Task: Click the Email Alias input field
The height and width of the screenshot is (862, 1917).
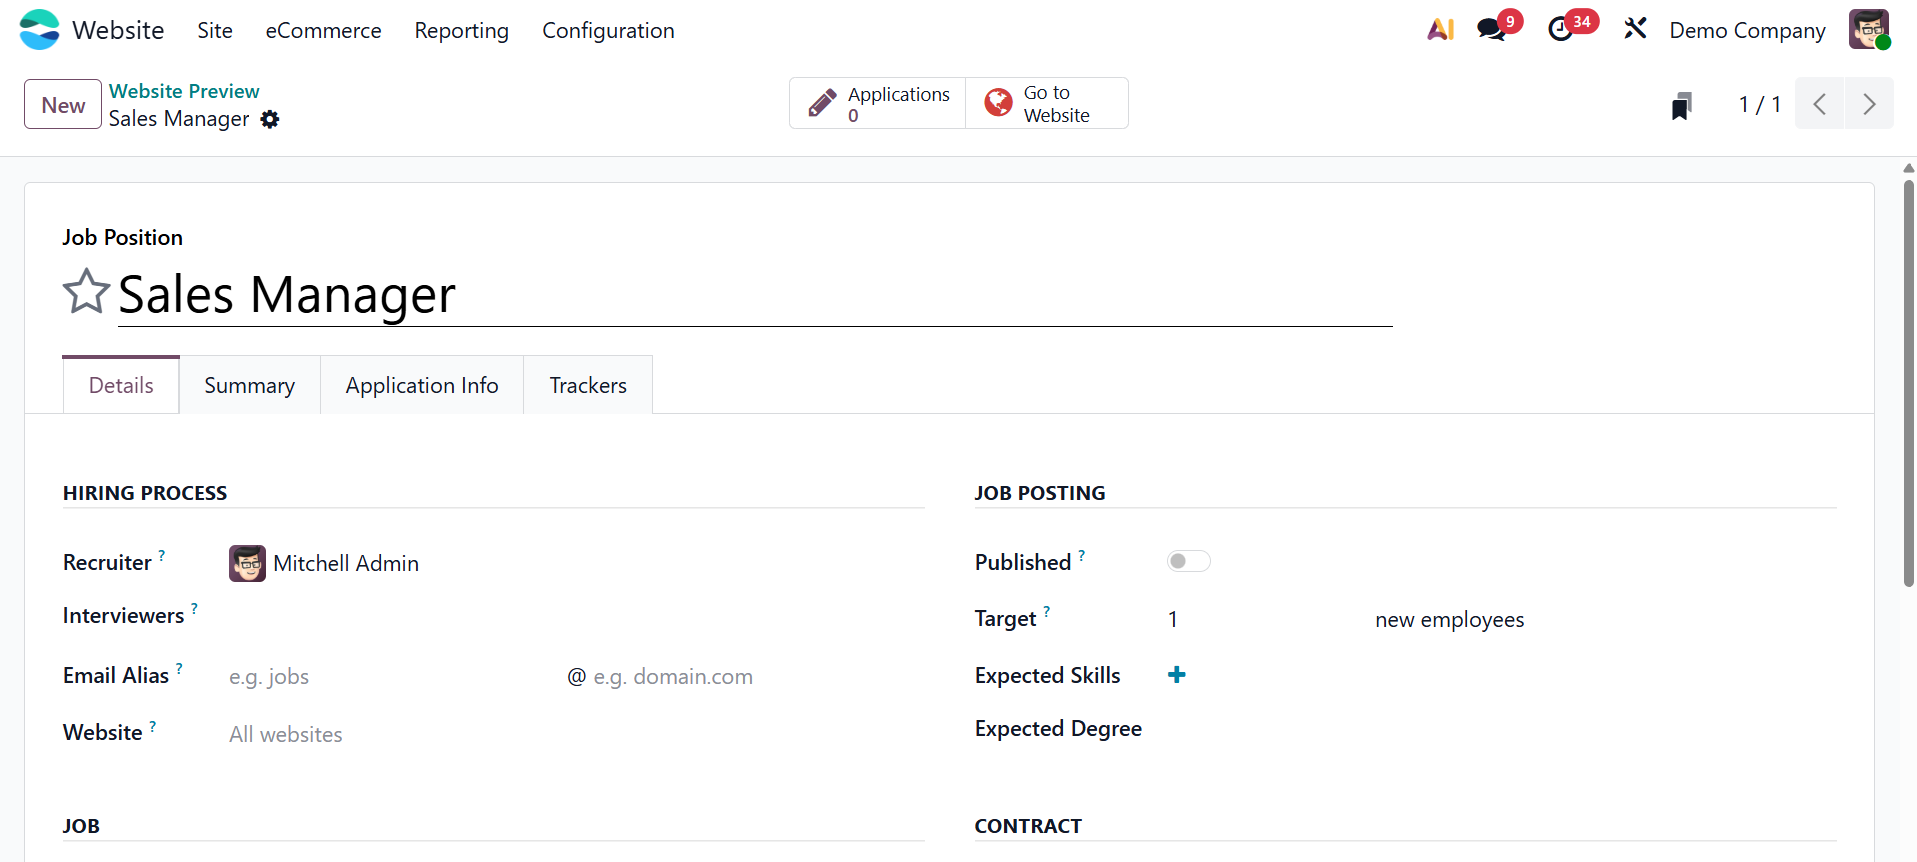Action: (390, 677)
